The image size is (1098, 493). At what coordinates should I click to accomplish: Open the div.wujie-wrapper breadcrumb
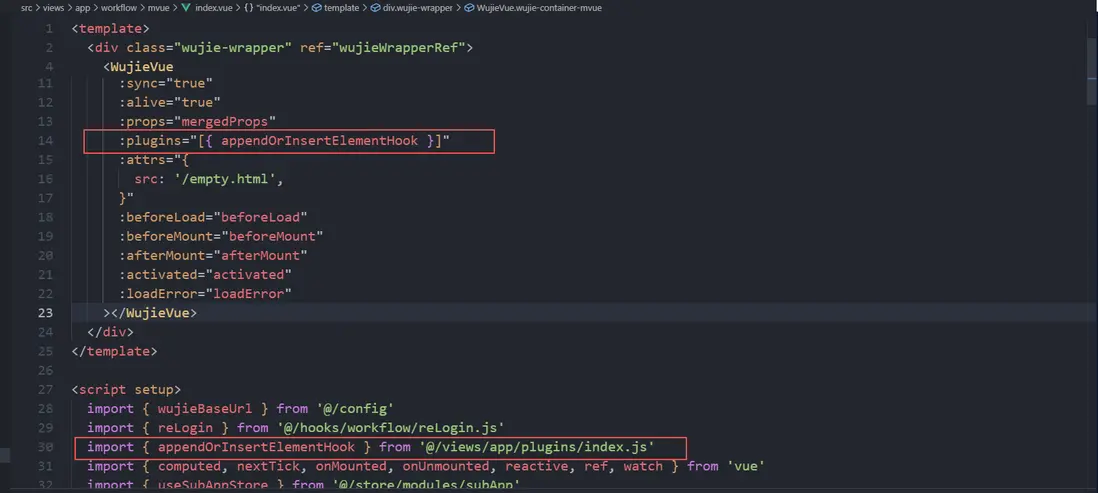coord(419,8)
